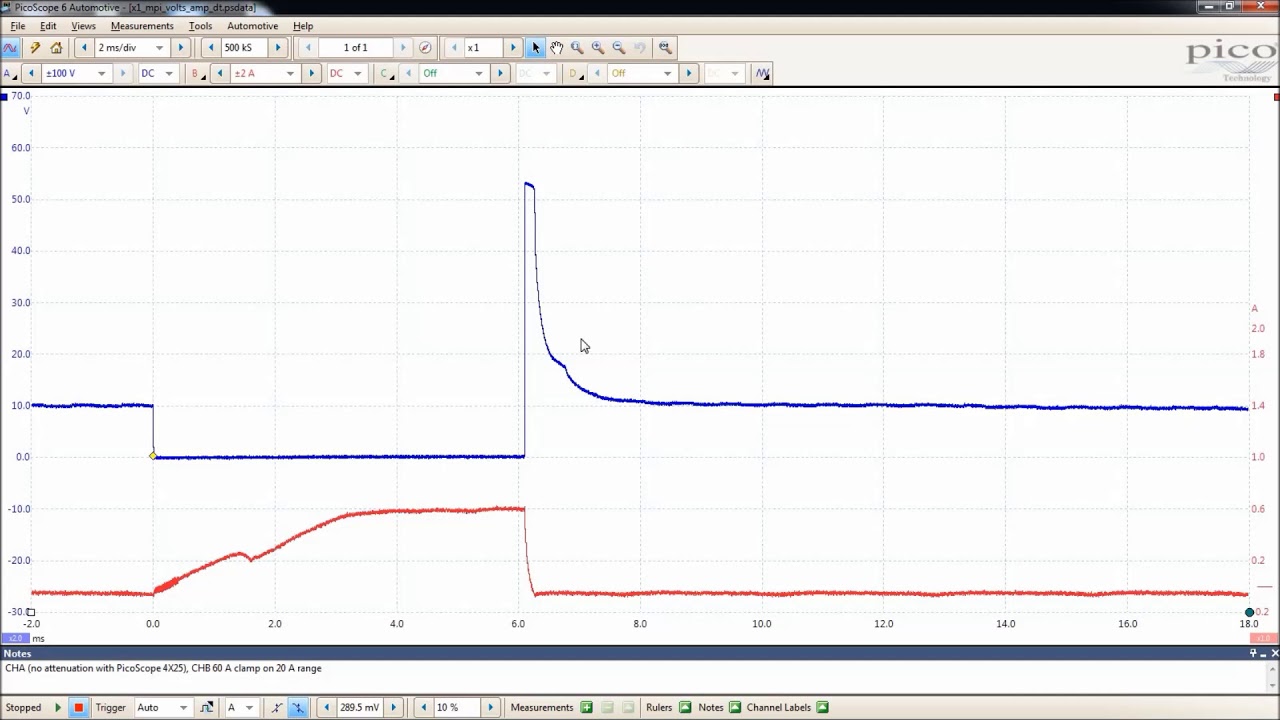Decrease the 500 kS sample count
1280x720 pixels.
pos(210,48)
